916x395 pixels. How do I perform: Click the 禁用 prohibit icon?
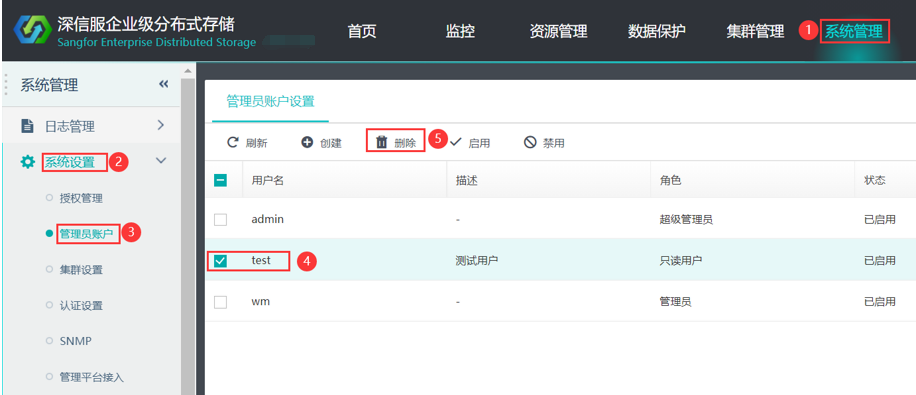[530, 142]
